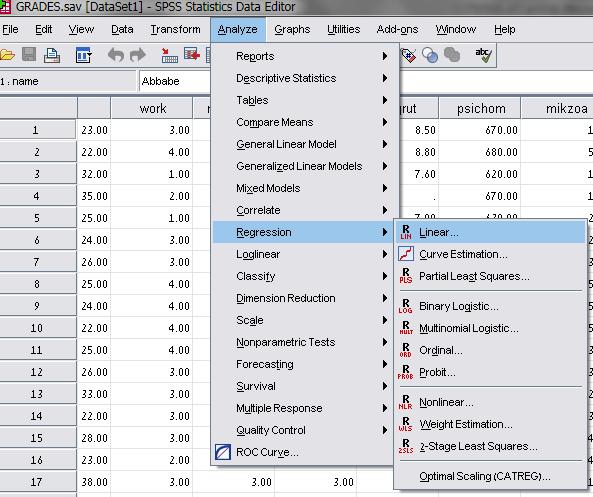This screenshot has width=593, height=497.
Task: Click the Redo arrow icon
Action: coord(138,55)
